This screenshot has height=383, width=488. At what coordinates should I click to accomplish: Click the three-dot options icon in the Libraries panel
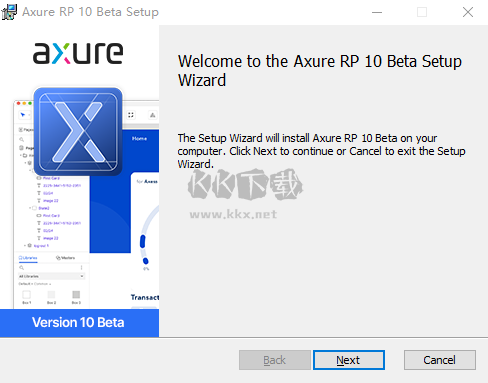tap(81, 268)
